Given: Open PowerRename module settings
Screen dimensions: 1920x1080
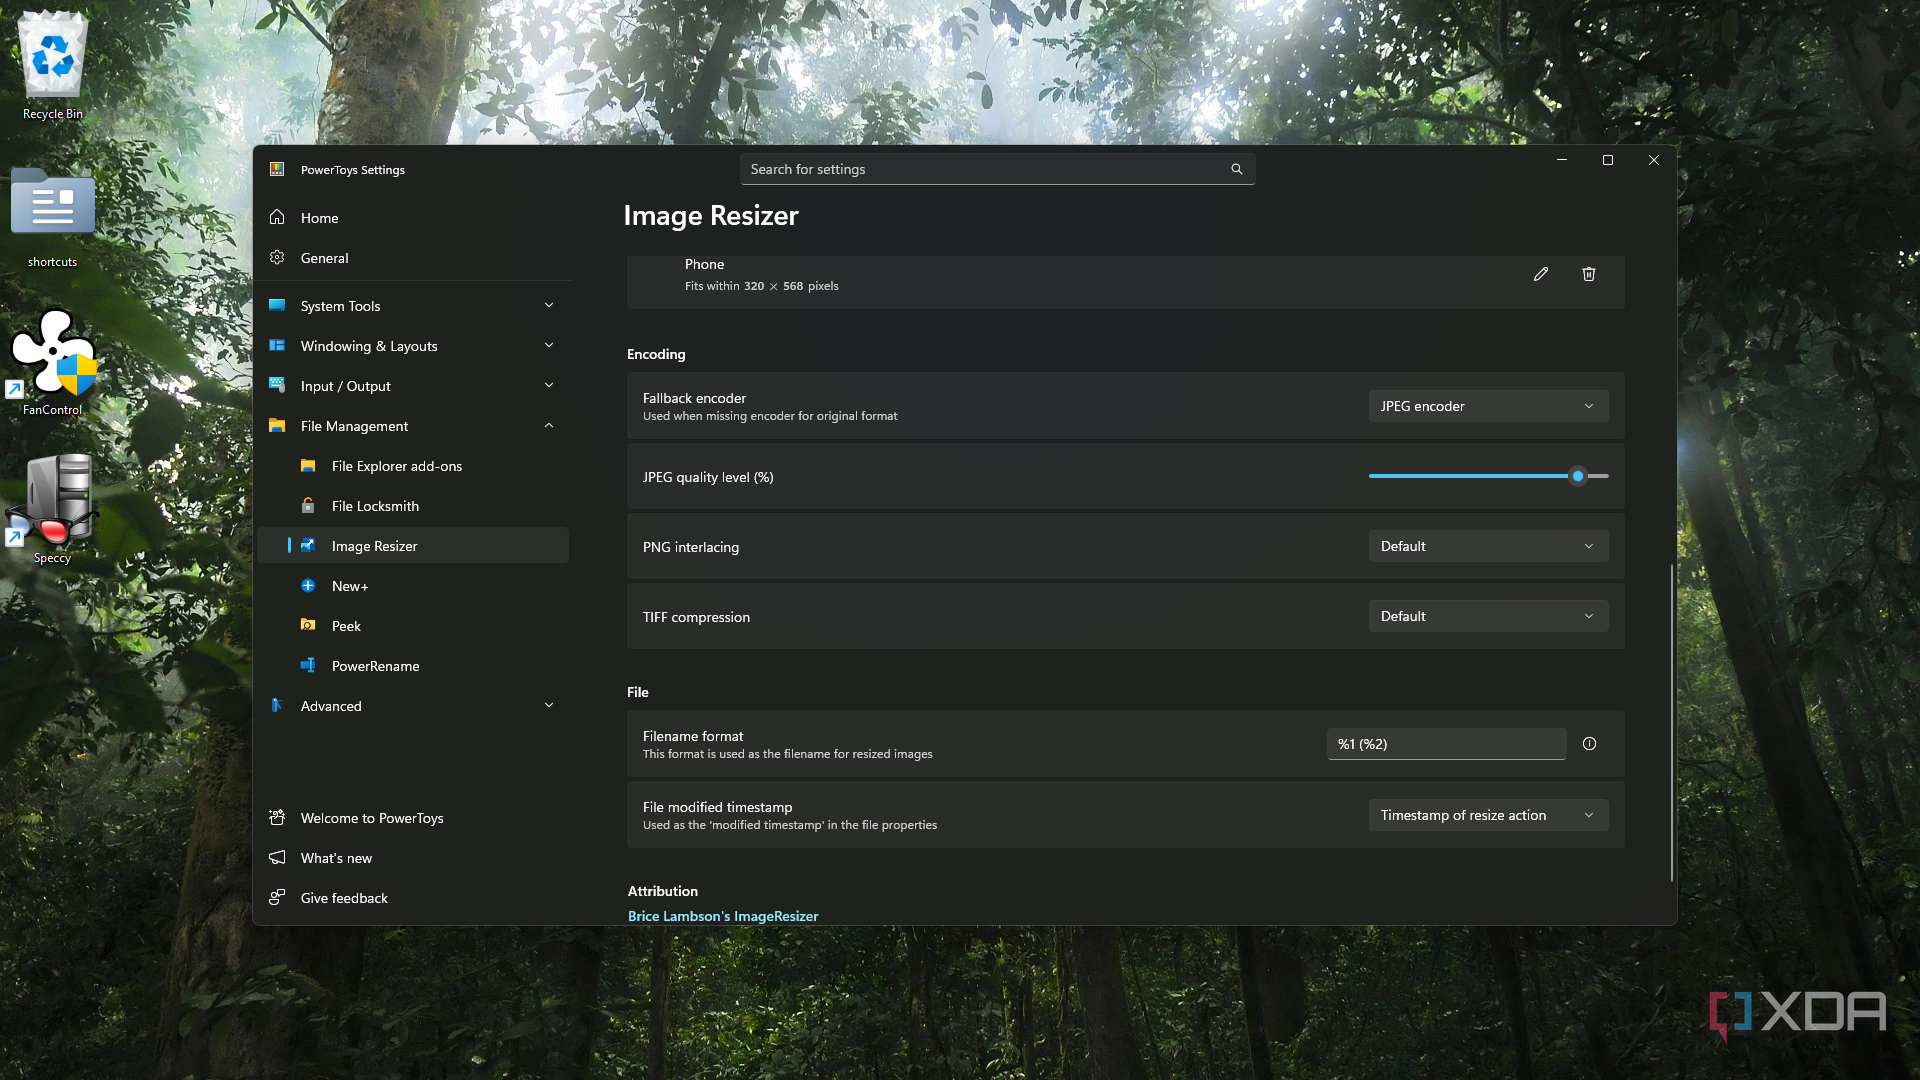Looking at the screenshot, I should (413, 666).
